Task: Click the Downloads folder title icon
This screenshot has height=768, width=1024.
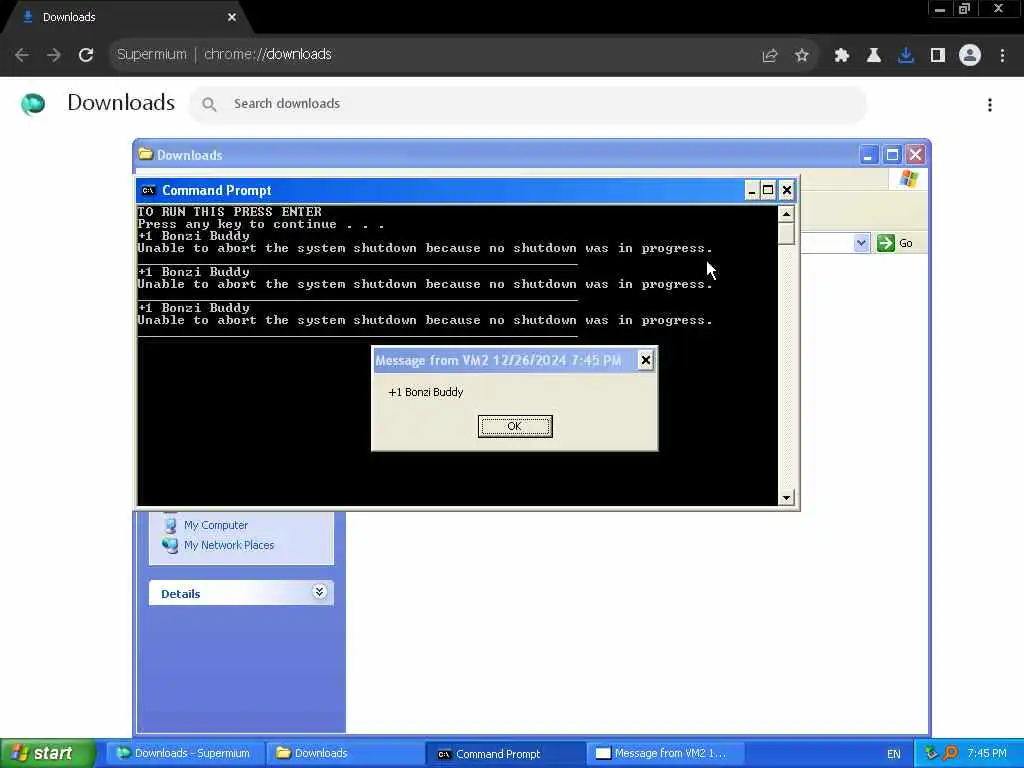Action: tap(146, 155)
